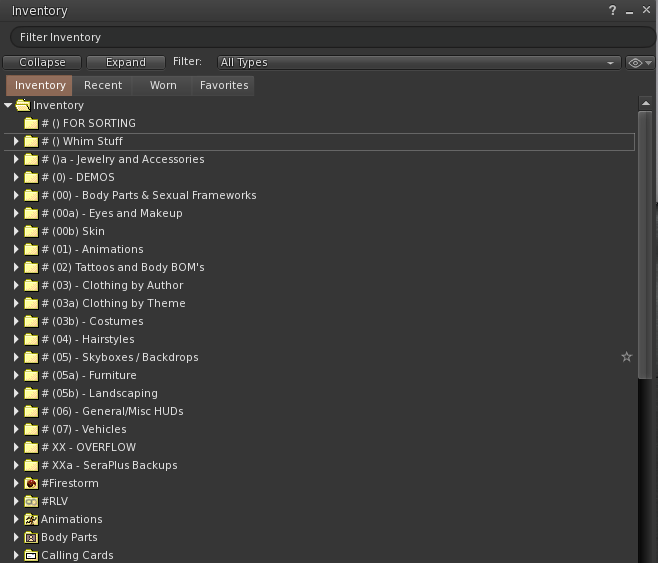
Task: Click folder icon for Vehicles
Action: pos(31,430)
